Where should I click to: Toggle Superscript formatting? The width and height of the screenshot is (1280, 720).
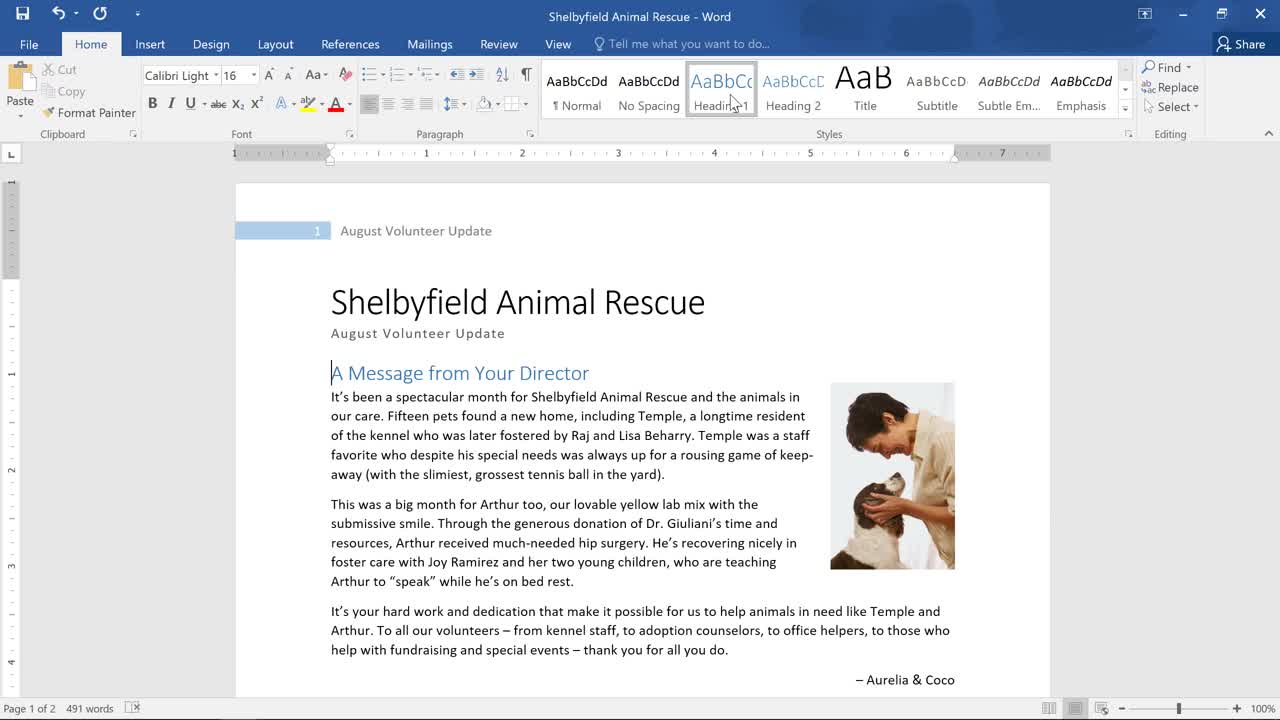click(257, 104)
